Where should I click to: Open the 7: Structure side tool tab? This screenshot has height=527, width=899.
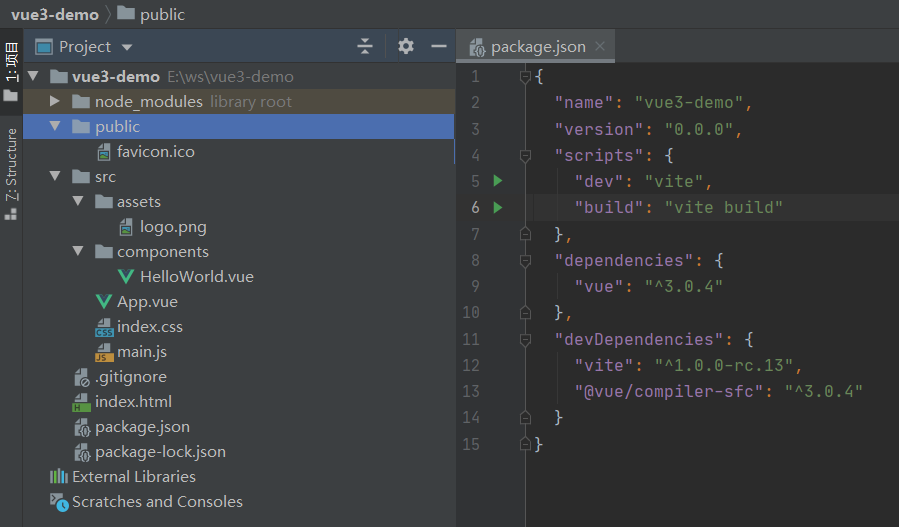tap(11, 174)
